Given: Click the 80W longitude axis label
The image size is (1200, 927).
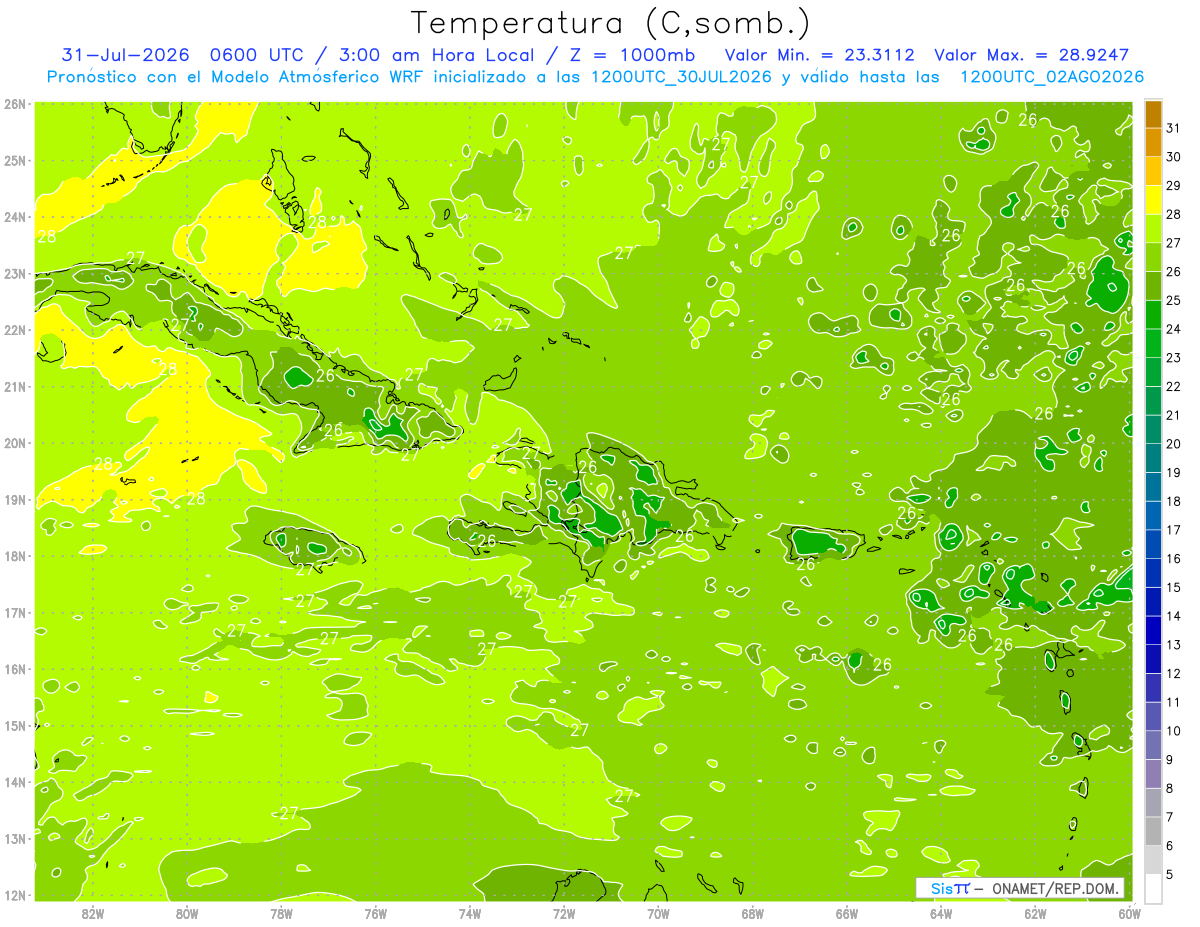Looking at the screenshot, I should [x=187, y=913].
